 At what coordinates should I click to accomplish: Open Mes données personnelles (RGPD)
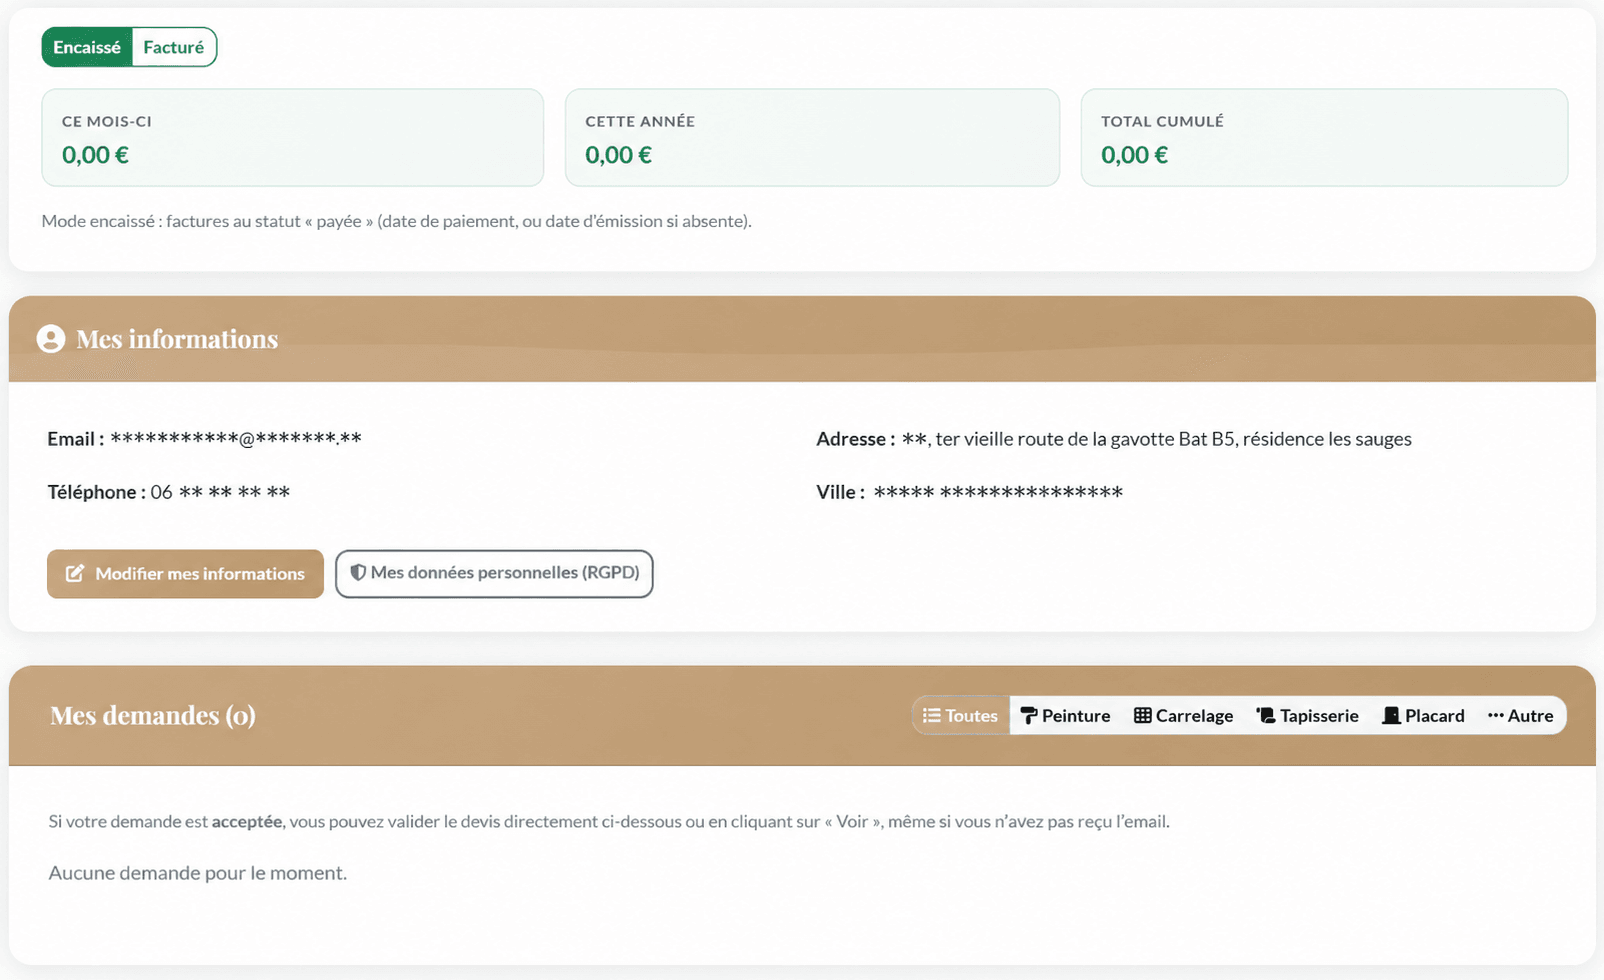click(x=494, y=574)
